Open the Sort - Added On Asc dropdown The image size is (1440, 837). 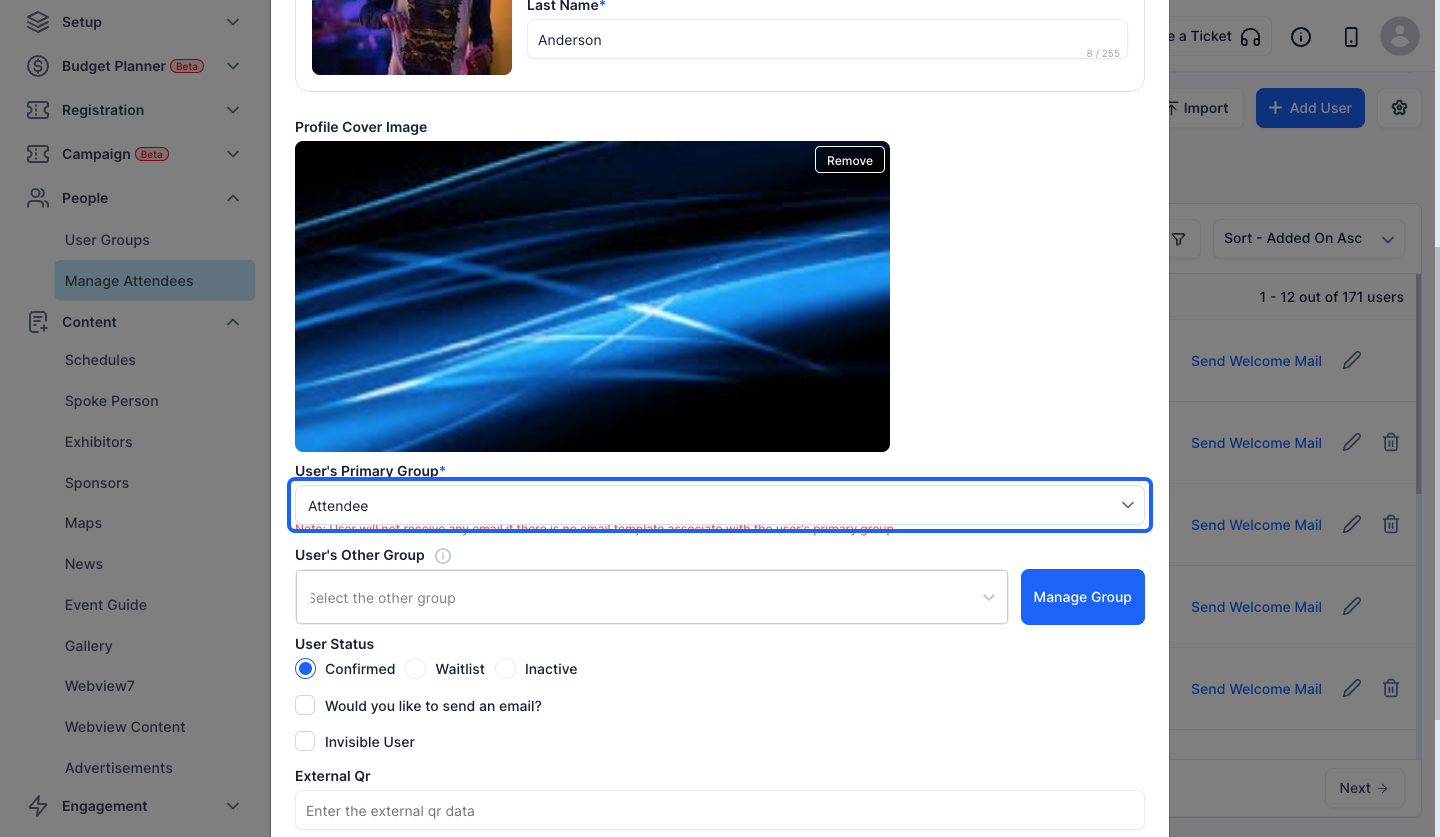tap(1308, 239)
